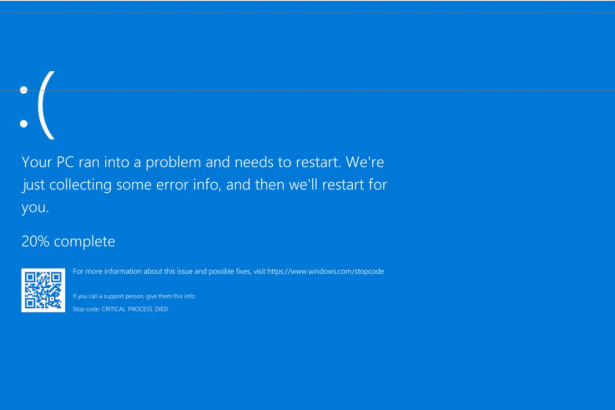Image resolution: width=615 pixels, height=410 pixels.
Task: Click the 'Stop code:' label
Action: pyautogui.click(x=86, y=309)
